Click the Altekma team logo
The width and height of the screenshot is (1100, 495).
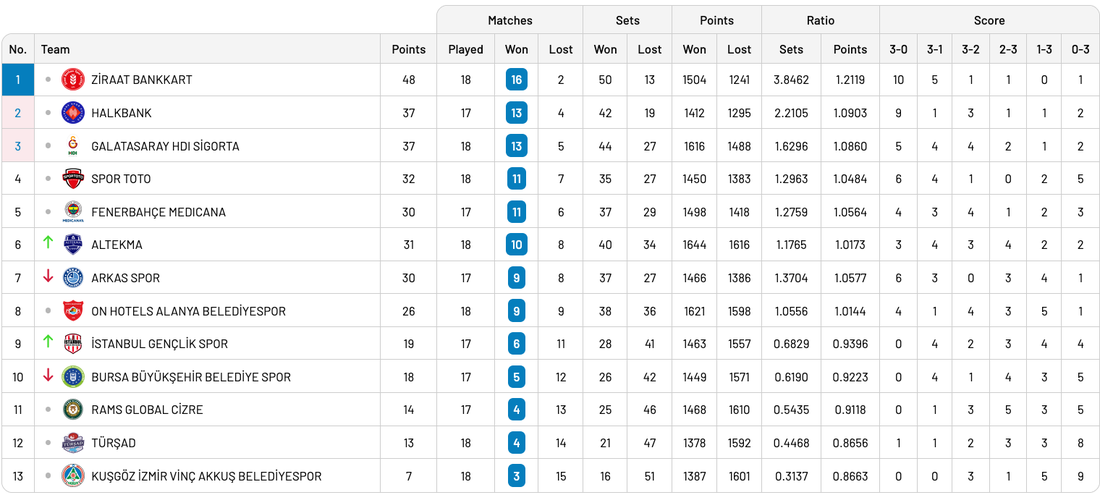(x=73, y=245)
